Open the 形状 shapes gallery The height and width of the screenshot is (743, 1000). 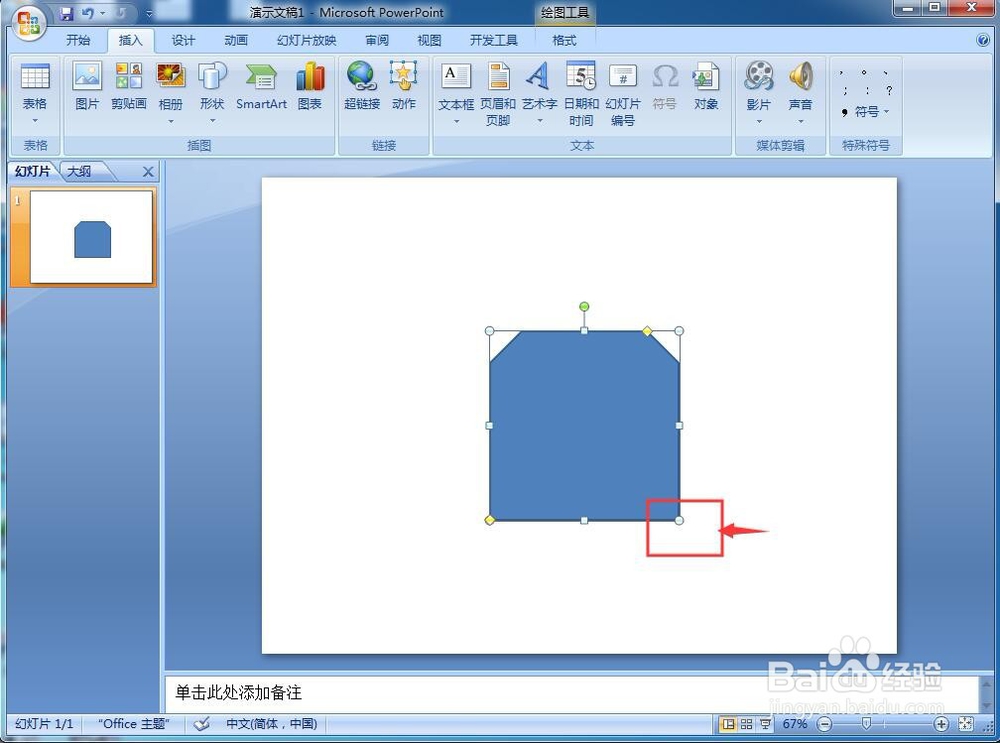coord(212,85)
